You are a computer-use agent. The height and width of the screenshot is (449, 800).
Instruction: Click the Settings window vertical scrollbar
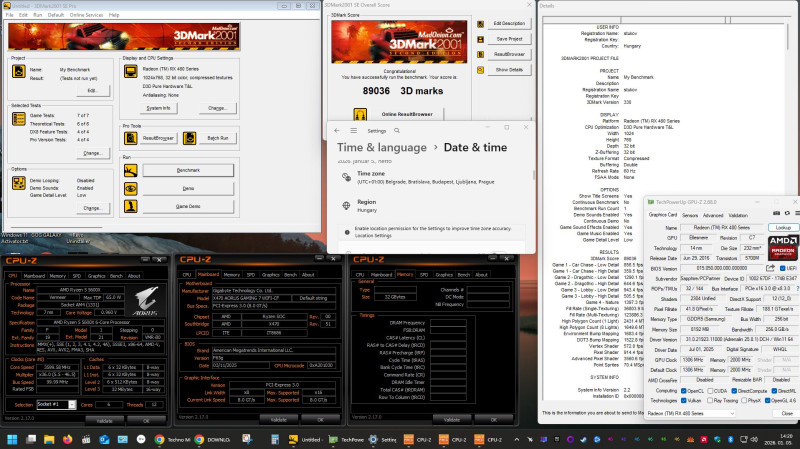pos(534,175)
